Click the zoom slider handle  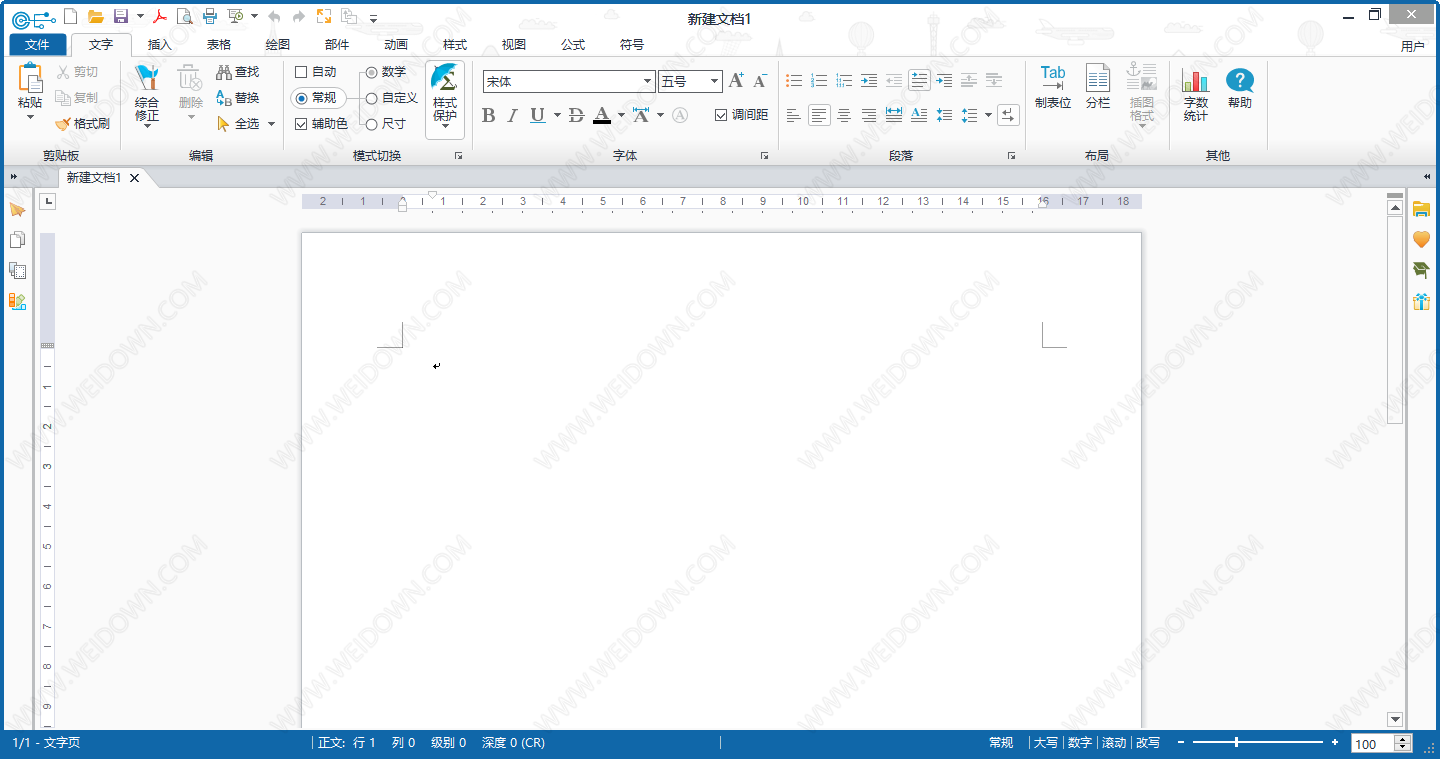click(1237, 742)
